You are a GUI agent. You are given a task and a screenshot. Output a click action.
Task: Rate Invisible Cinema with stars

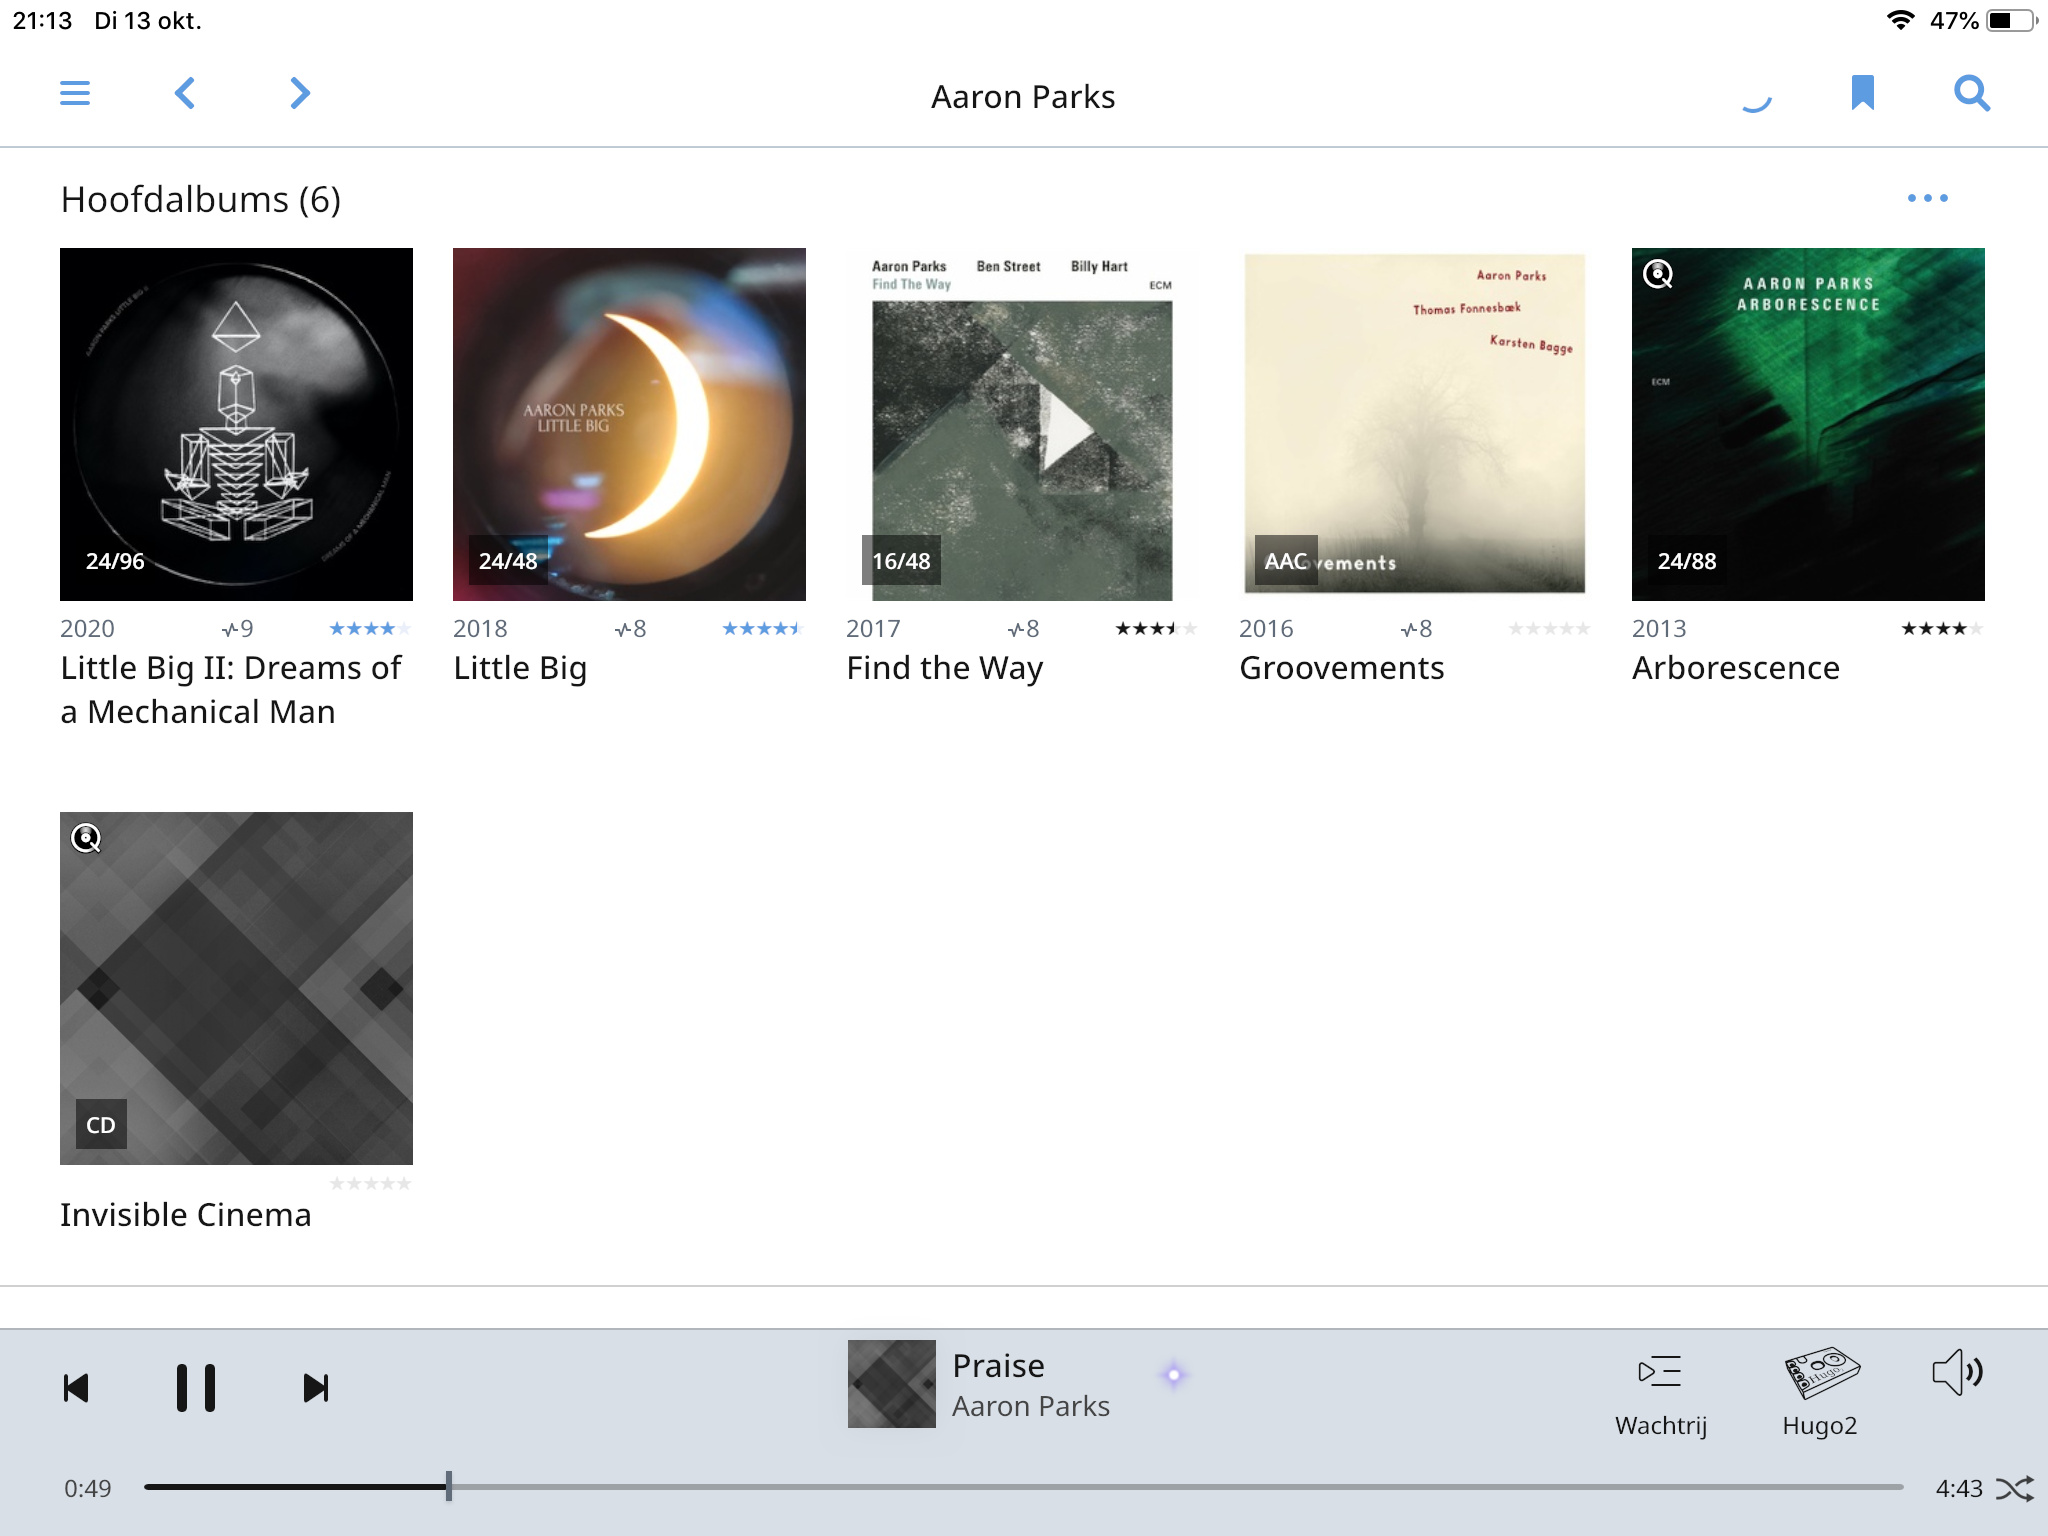click(370, 1183)
